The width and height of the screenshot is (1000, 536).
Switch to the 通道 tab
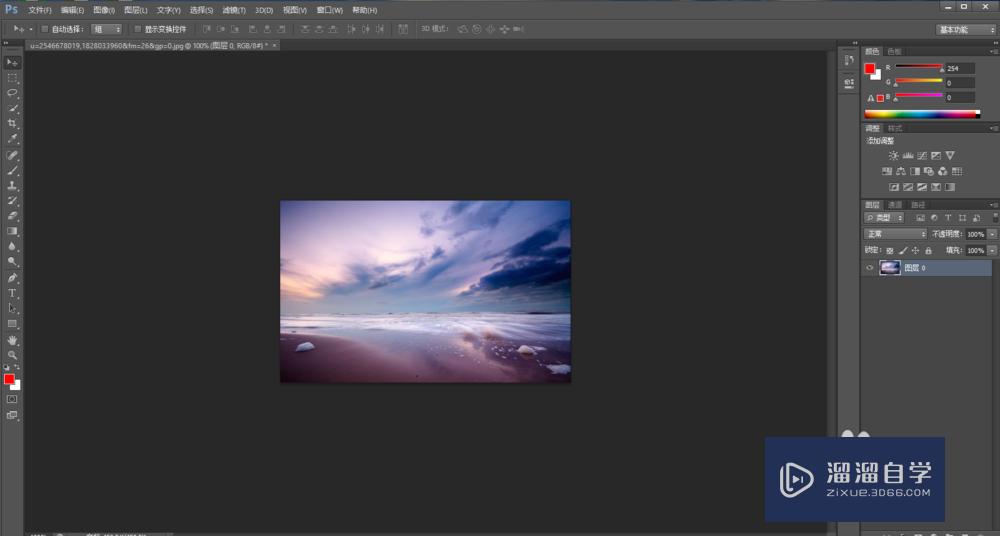click(895, 205)
